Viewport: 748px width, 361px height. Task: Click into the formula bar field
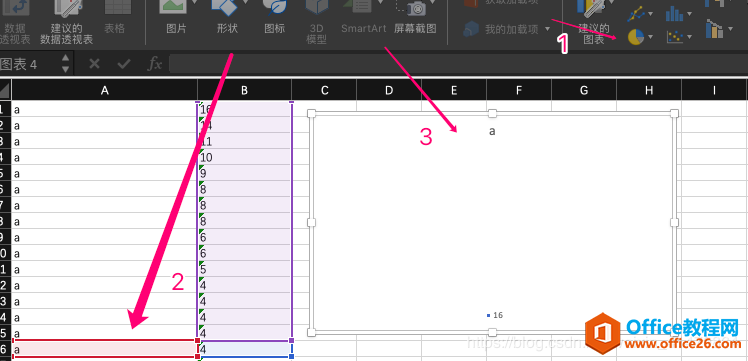pyautogui.click(x=458, y=63)
